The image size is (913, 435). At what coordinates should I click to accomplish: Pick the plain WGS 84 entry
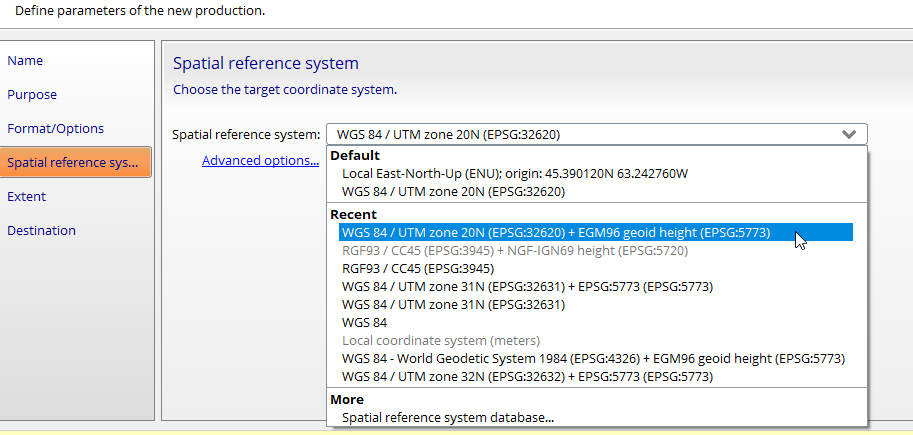(365, 322)
